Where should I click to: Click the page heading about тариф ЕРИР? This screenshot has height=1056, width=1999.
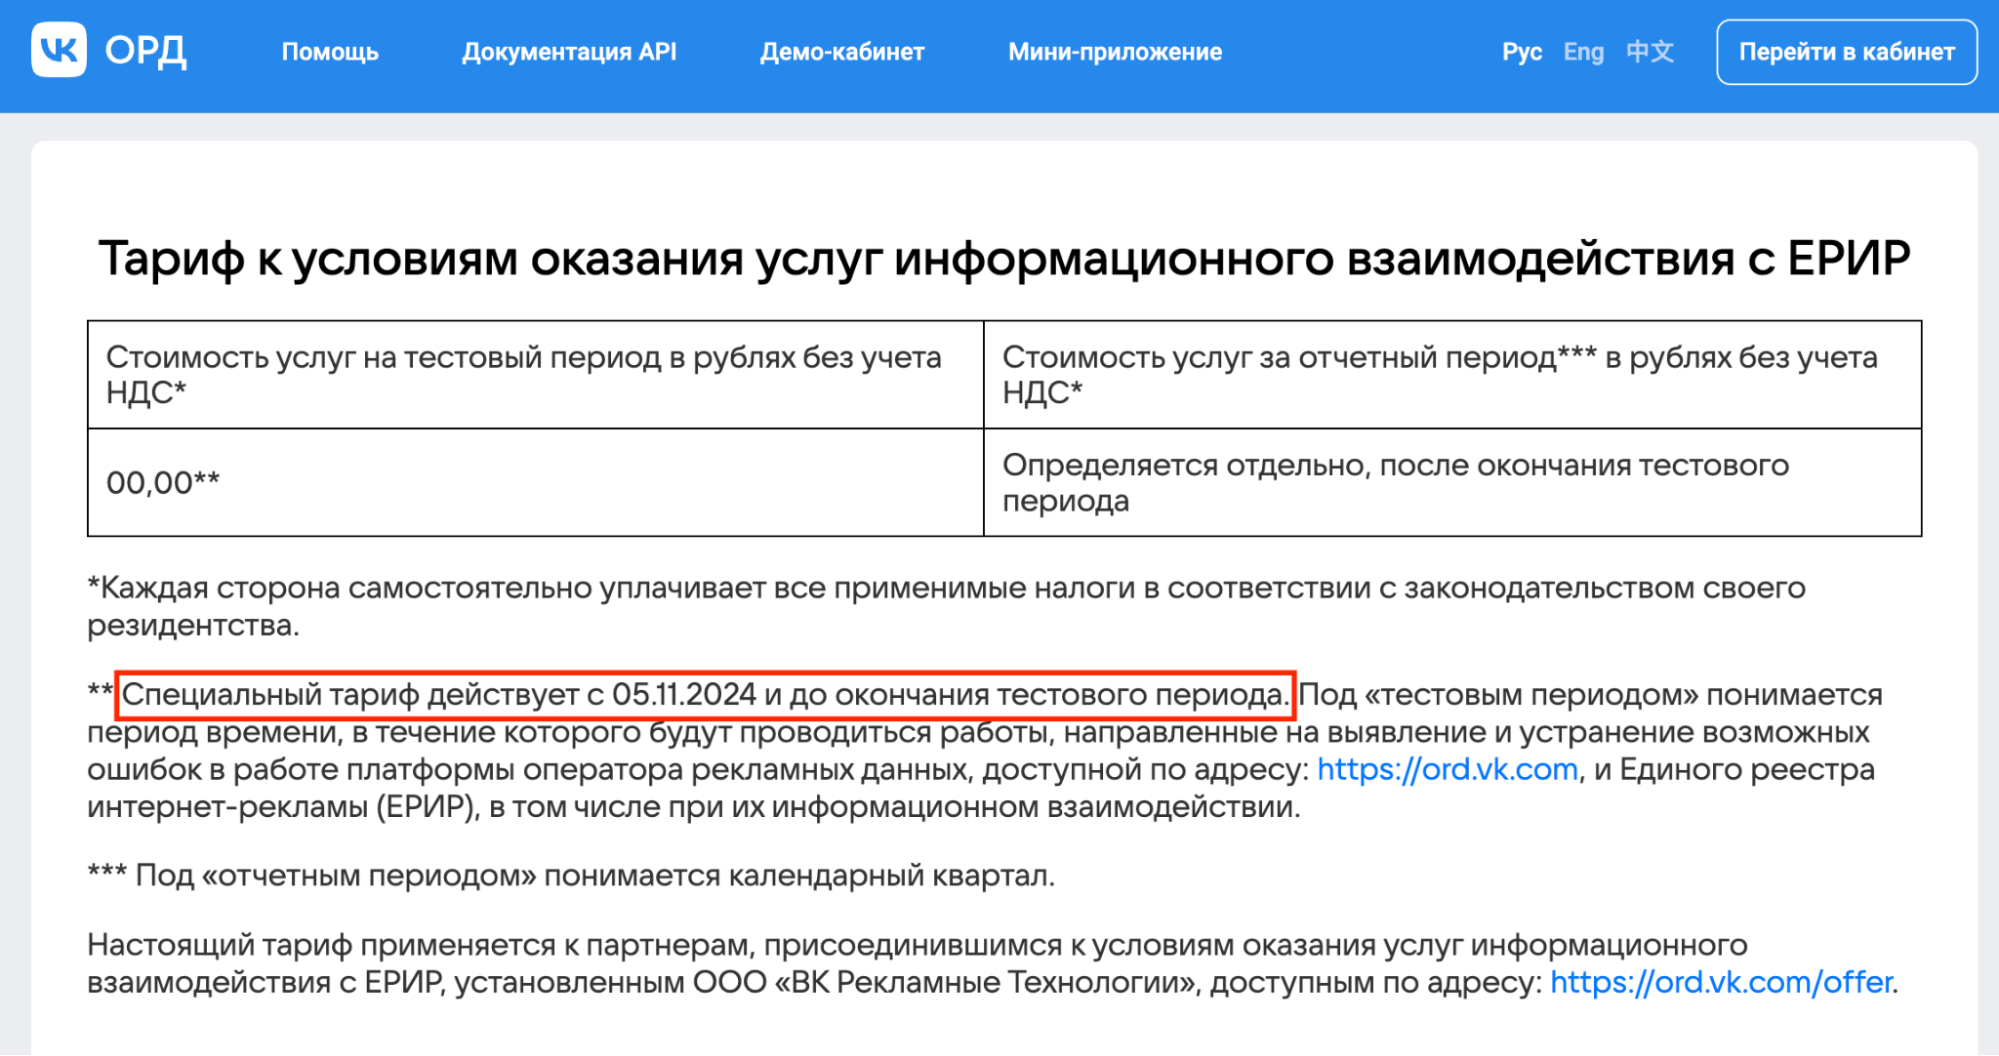[1004, 258]
